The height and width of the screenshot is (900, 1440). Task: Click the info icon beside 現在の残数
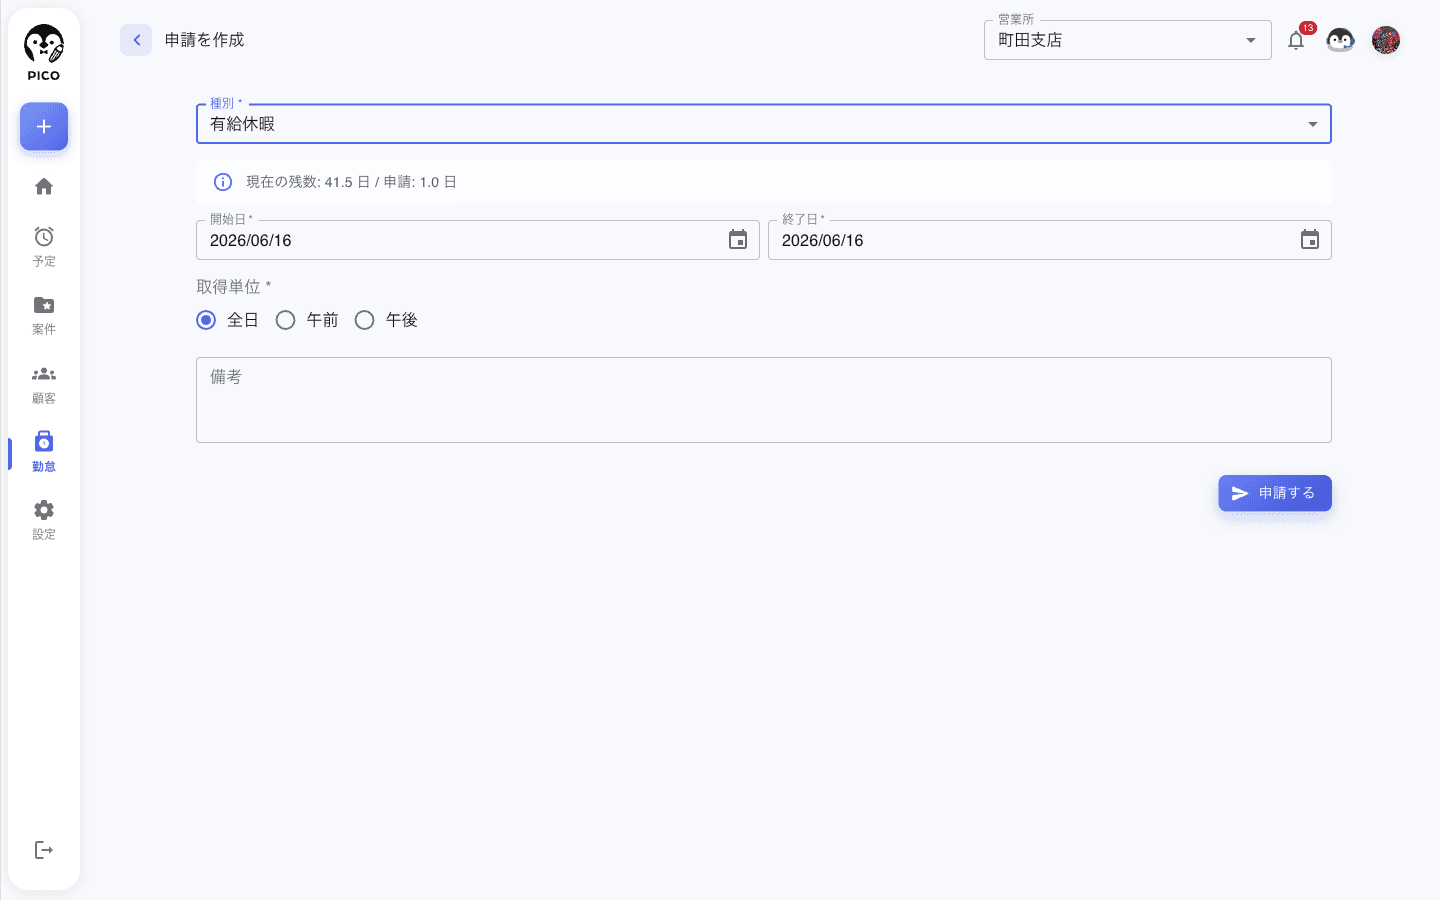pyautogui.click(x=223, y=182)
